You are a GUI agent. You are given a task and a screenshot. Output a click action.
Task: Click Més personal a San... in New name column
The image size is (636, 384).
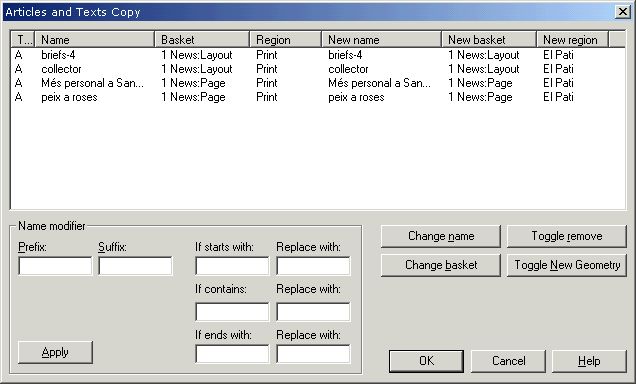[380, 83]
